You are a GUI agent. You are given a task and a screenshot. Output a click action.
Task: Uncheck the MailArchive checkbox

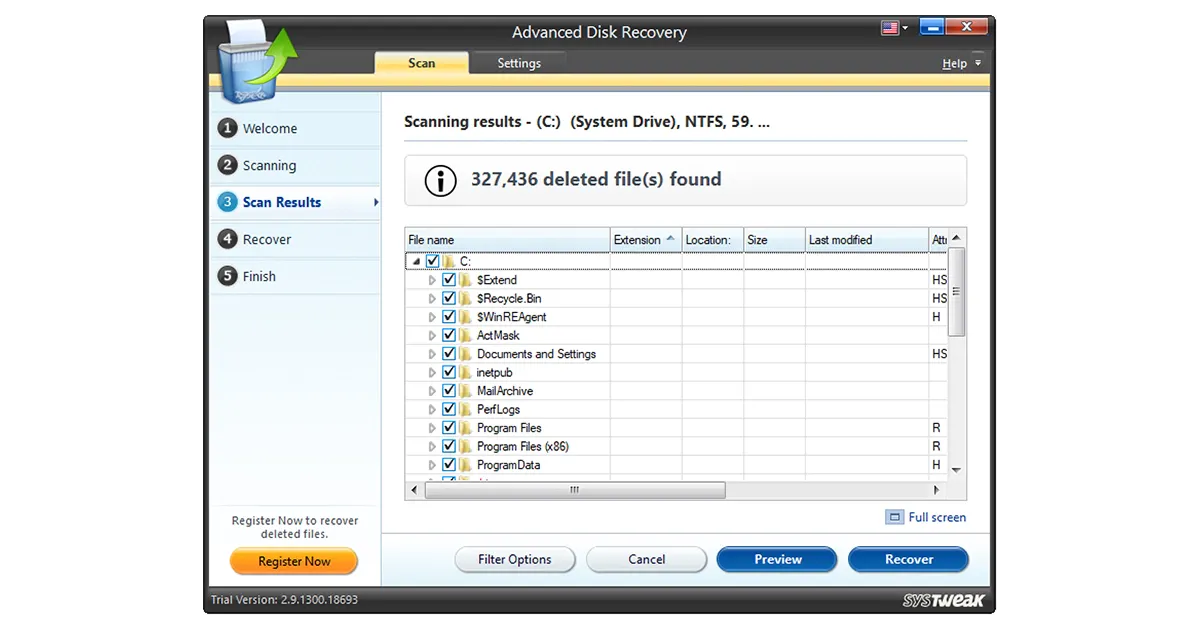tap(449, 391)
